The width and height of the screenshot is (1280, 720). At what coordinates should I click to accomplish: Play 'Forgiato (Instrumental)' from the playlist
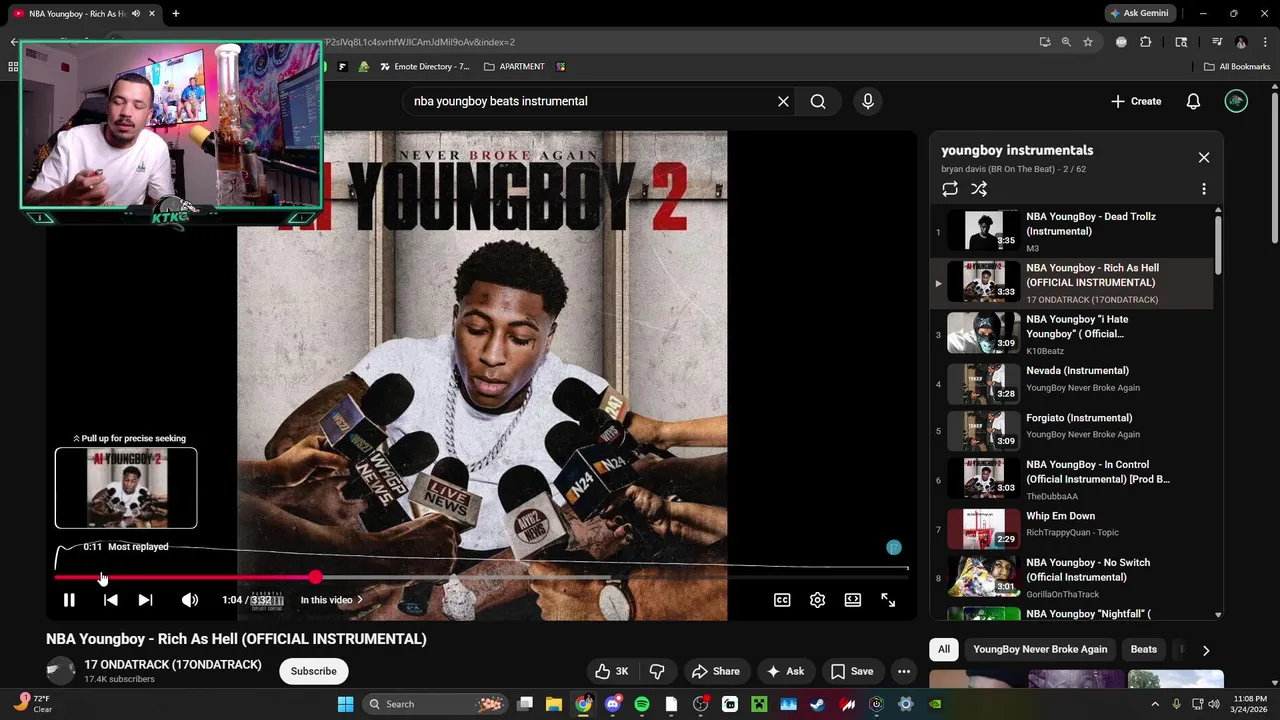pos(1073,429)
